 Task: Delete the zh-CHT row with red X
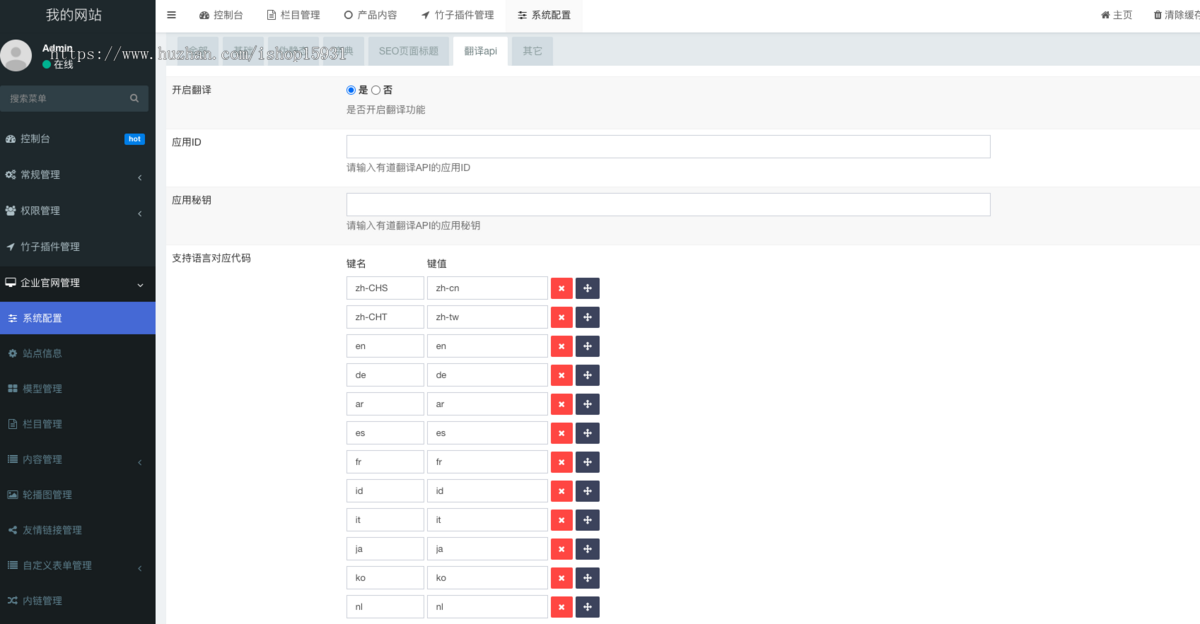click(562, 317)
